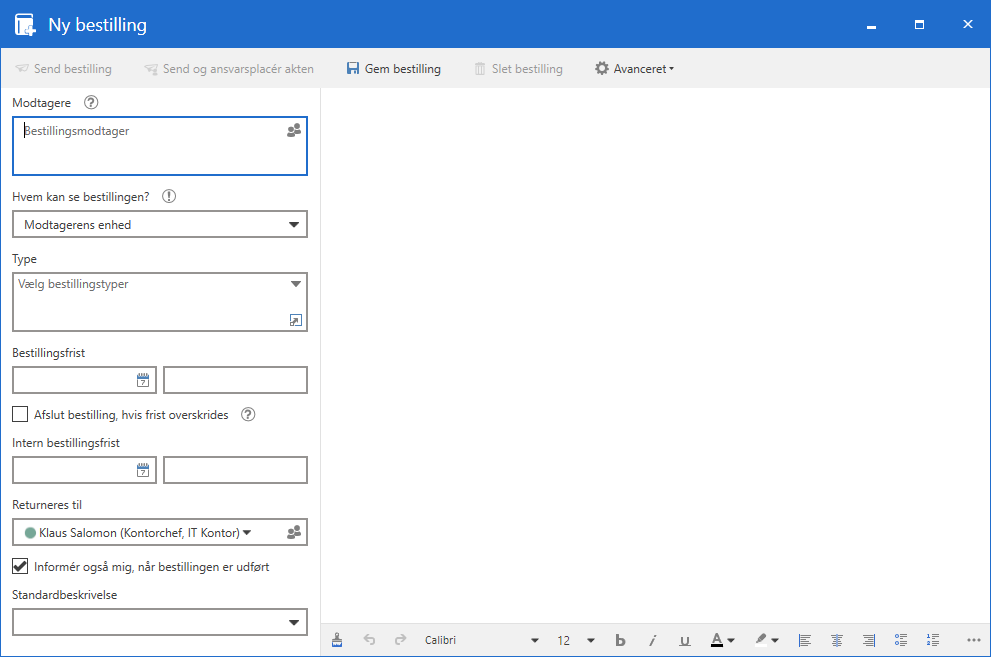The height and width of the screenshot is (657, 991).
Task: Click the Bold formatting icon
Action: [620, 640]
